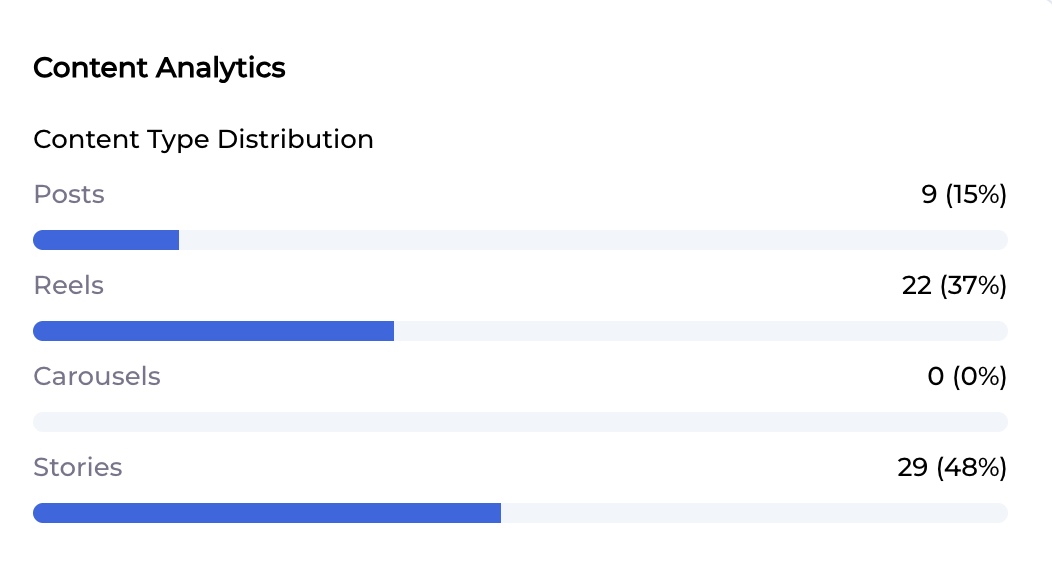Click the gray empty portion of Reels bar

700,331
